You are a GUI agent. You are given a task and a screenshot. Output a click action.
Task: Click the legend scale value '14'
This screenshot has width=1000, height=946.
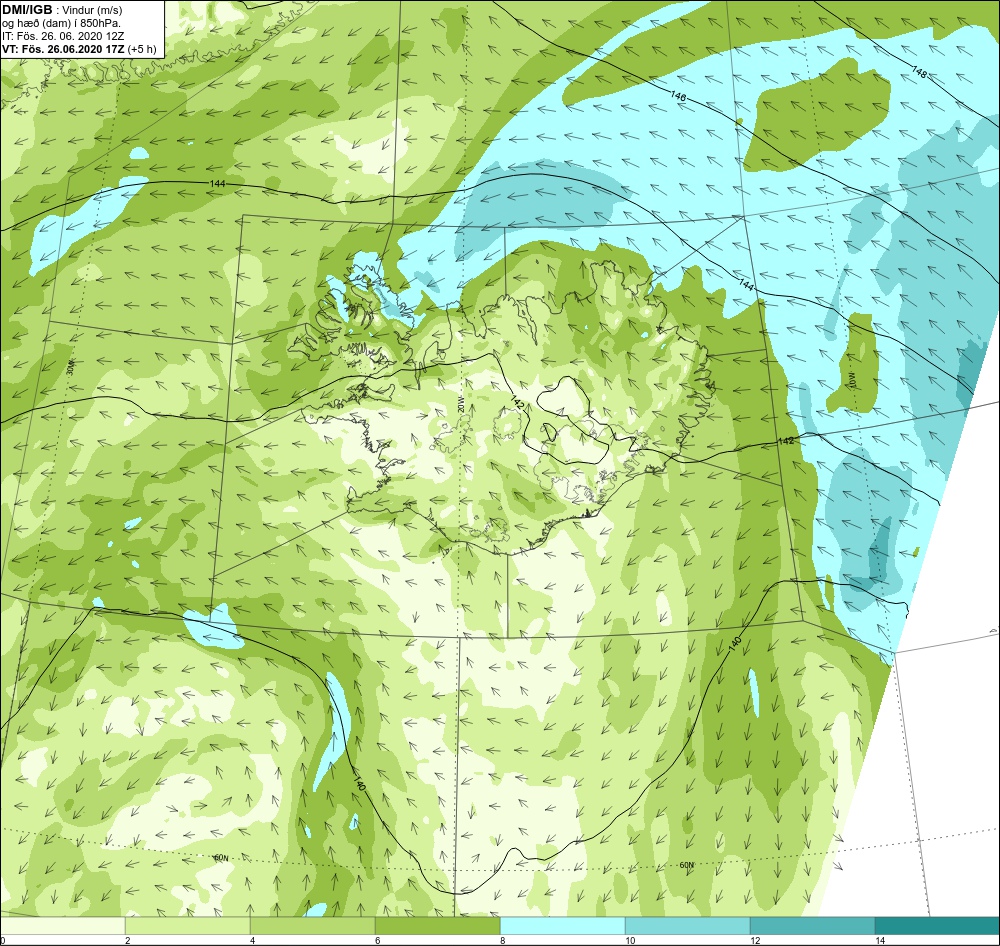pos(880,940)
